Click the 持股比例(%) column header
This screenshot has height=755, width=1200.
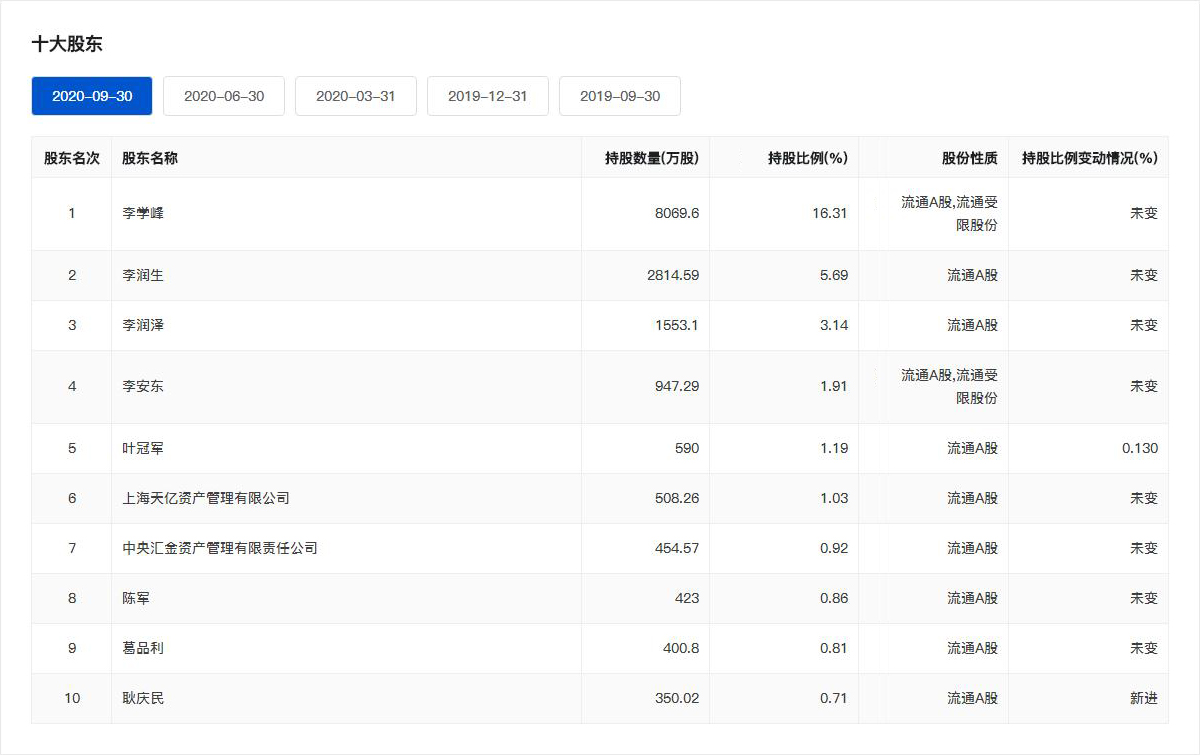(807, 158)
